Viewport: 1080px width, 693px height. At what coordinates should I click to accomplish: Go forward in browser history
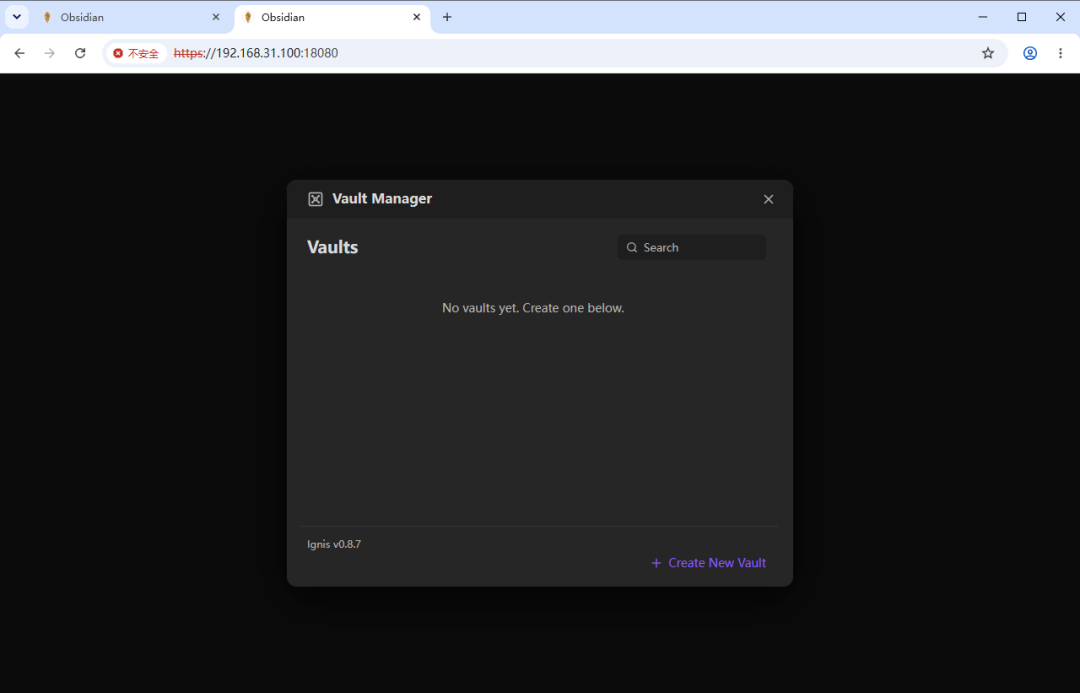(x=50, y=53)
